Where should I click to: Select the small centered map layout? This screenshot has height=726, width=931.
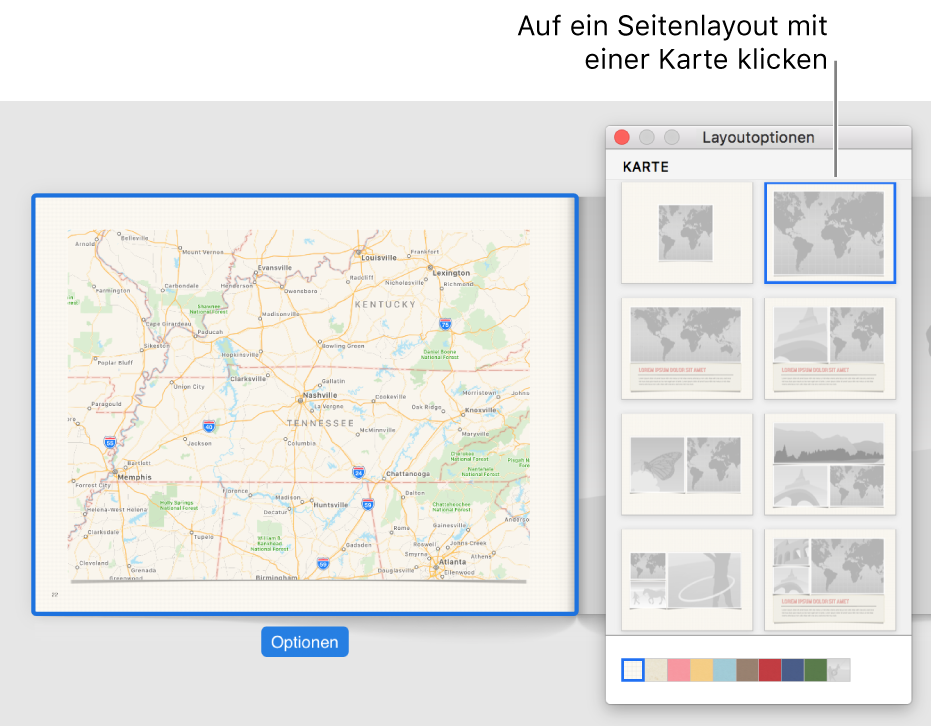pyautogui.click(x=687, y=232)
